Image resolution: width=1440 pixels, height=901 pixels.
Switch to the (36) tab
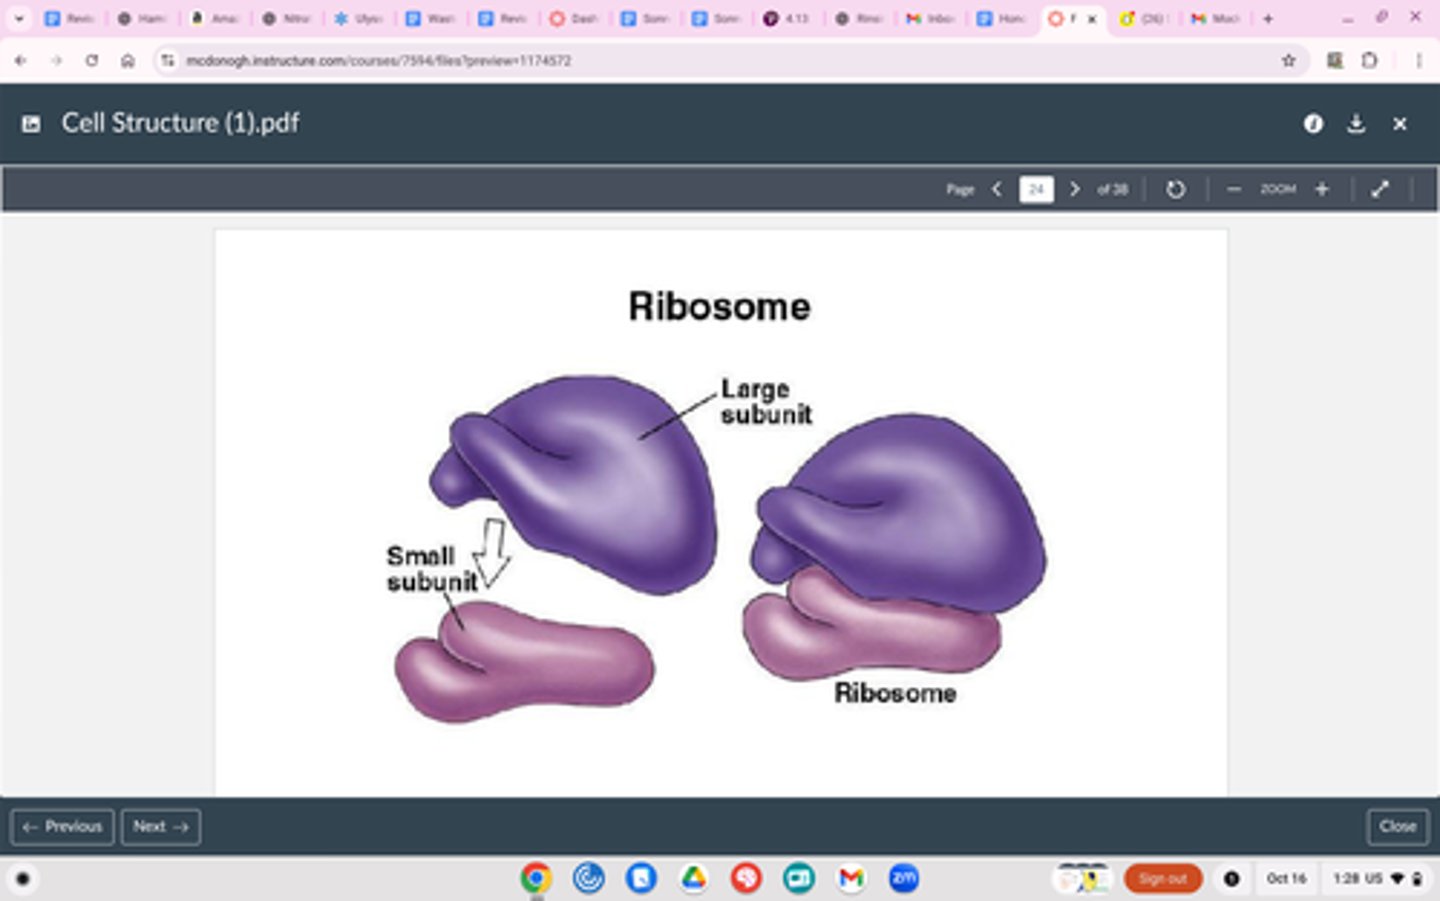(1146, 18)
